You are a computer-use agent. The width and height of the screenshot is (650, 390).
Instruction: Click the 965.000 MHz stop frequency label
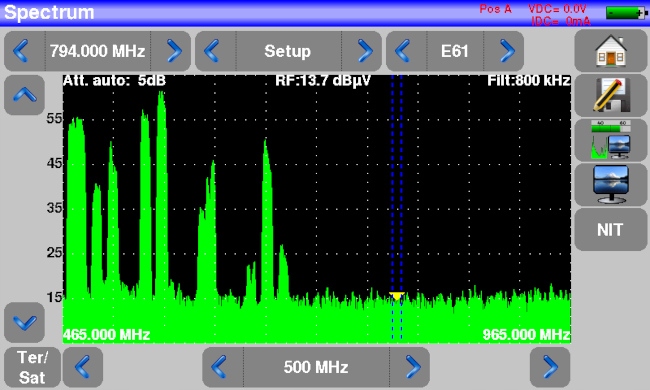tap(526, 334)
